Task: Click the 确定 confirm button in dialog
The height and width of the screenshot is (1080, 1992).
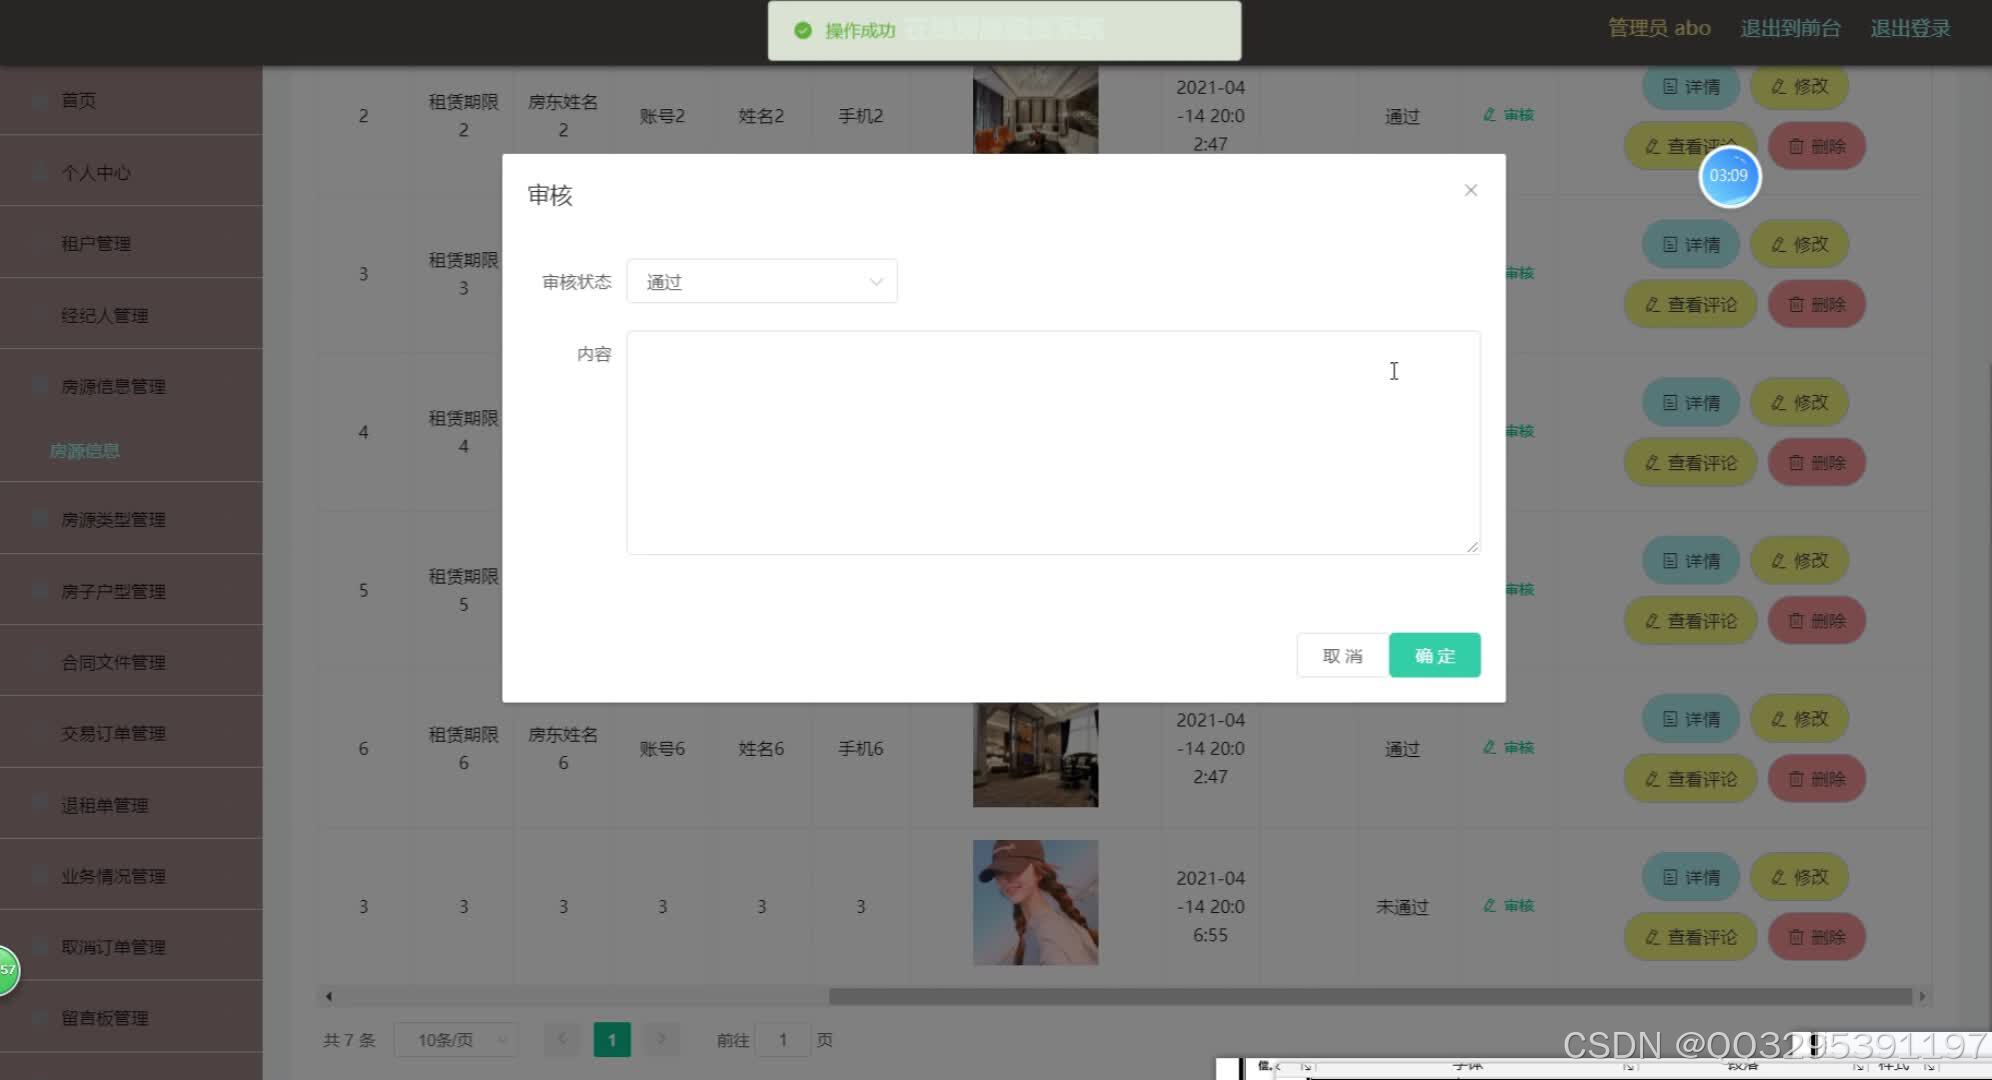Action: point(1435,654)
